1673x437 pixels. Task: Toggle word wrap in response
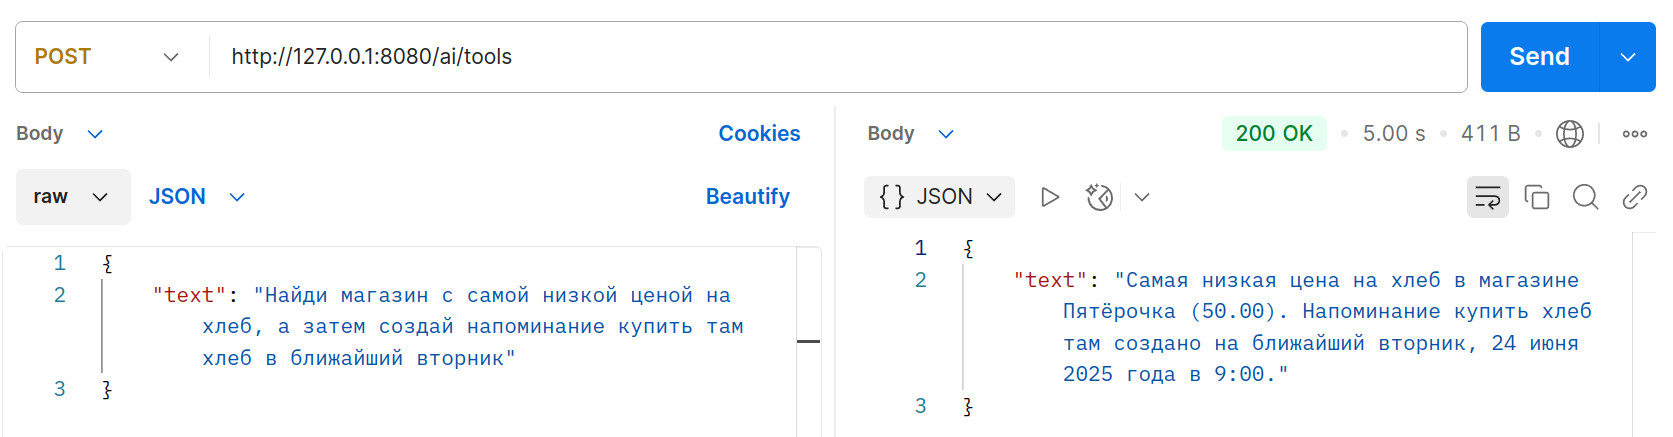[1488, 197]
